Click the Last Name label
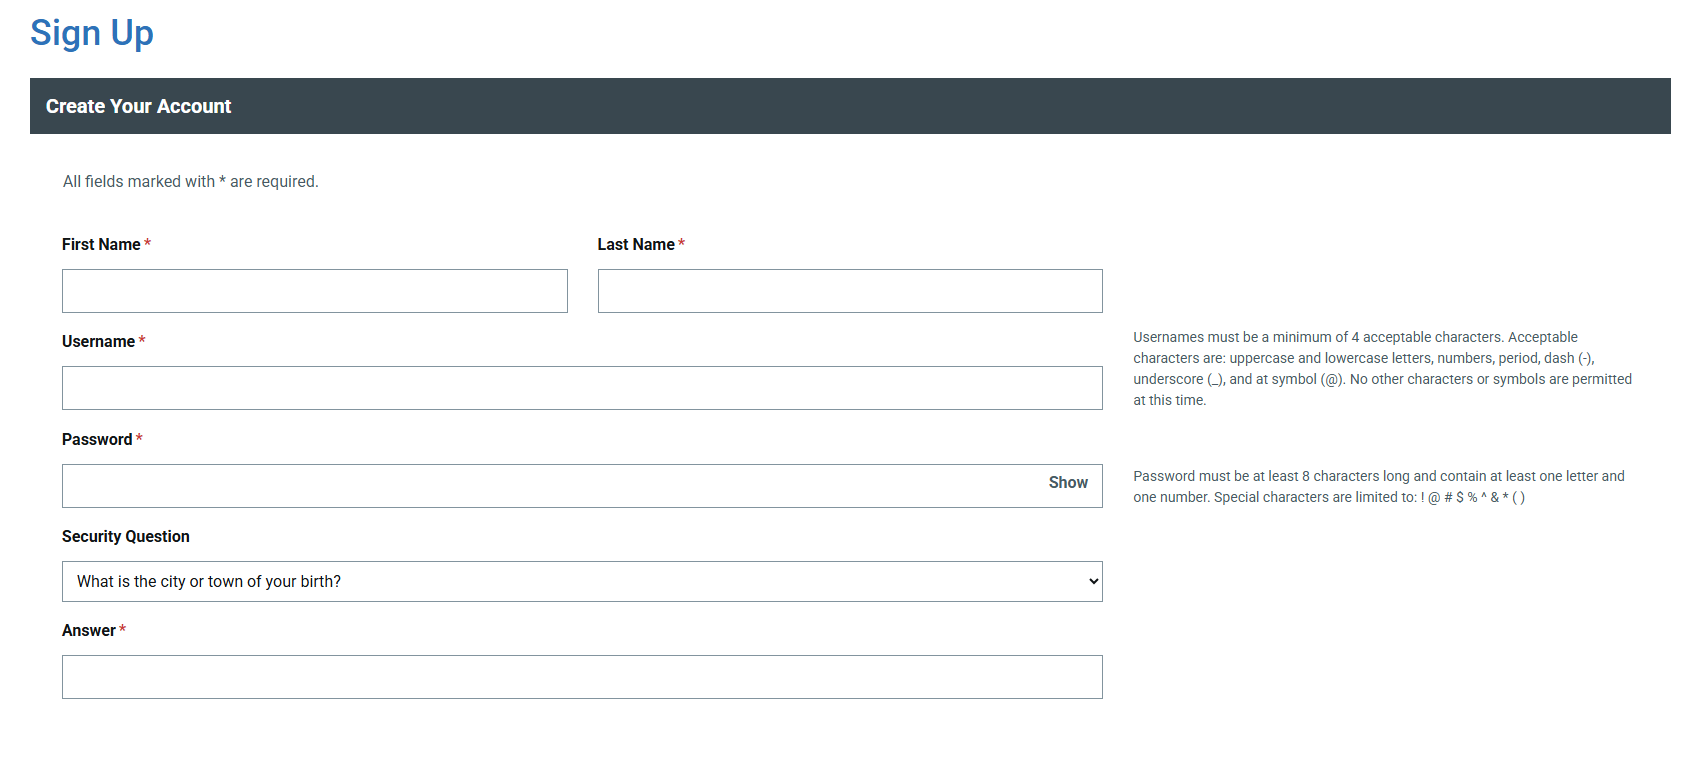 click(636, 244)
